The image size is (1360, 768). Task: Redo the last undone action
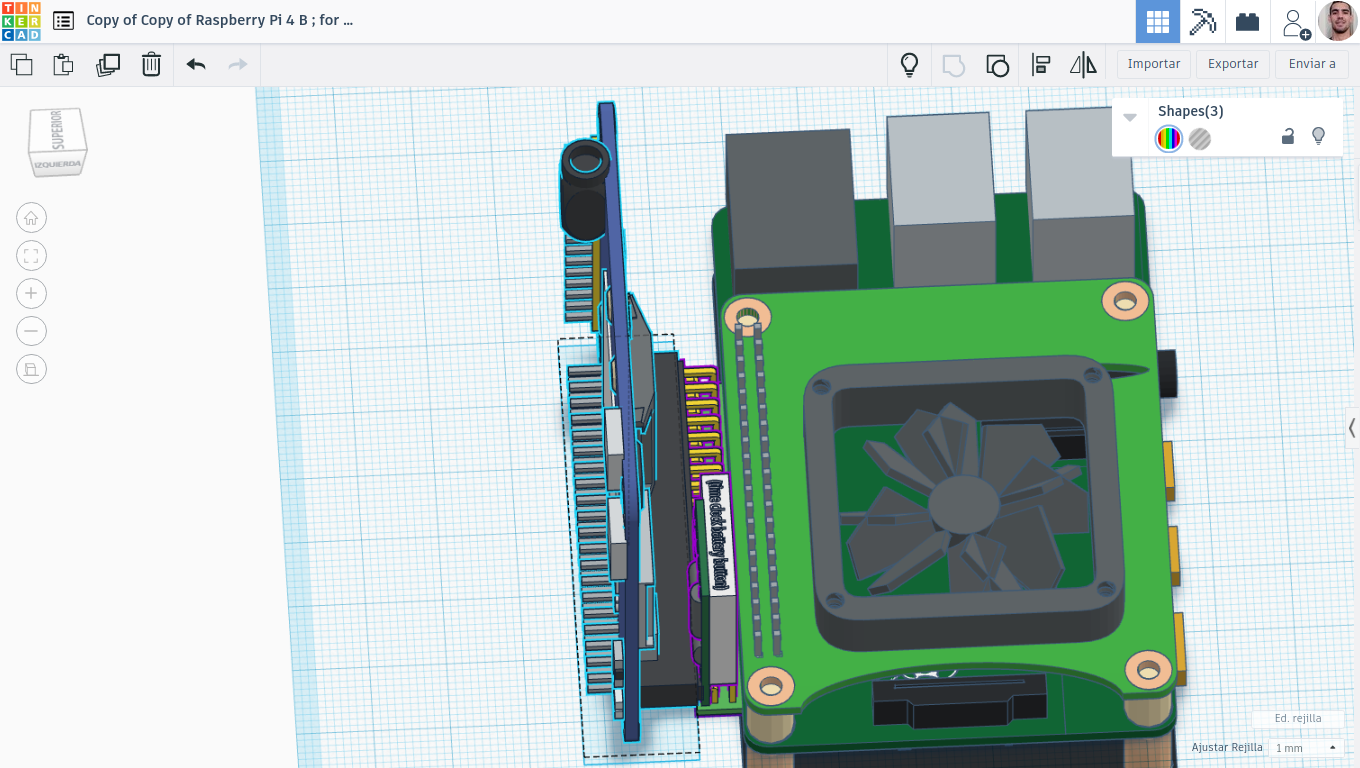coord(238,65)
